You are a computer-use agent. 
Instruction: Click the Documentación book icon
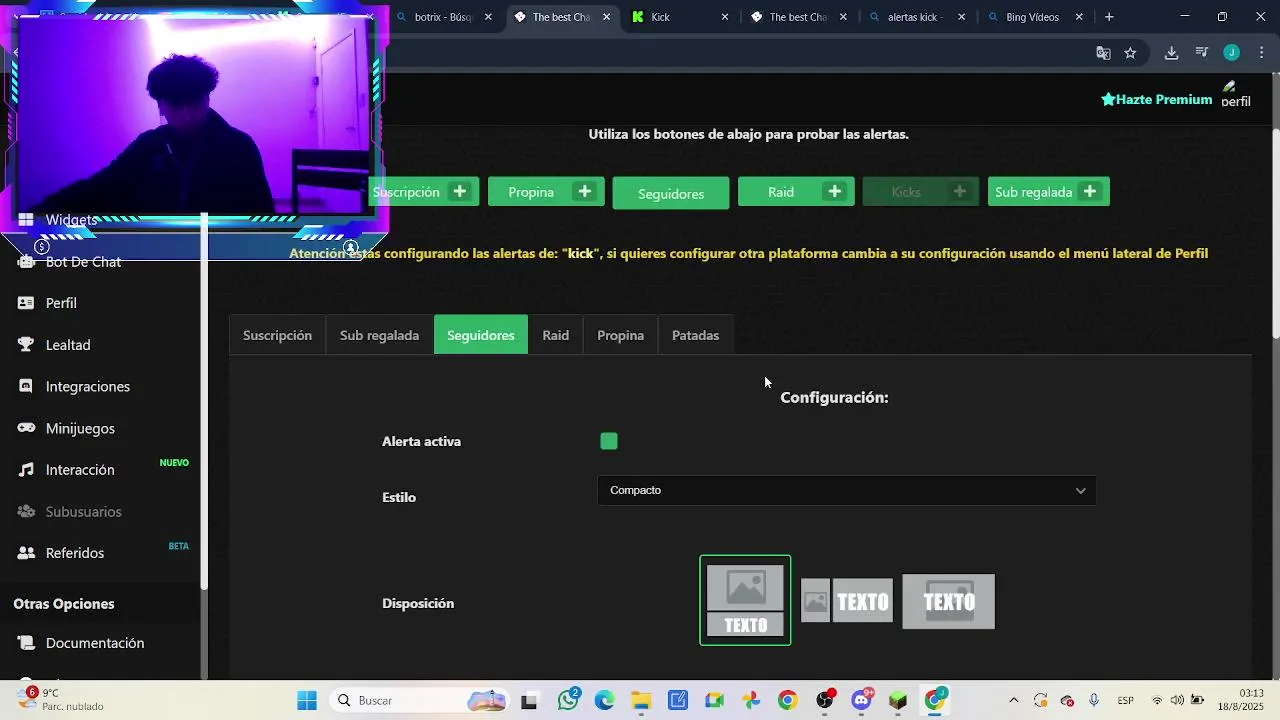click(26, 643)
